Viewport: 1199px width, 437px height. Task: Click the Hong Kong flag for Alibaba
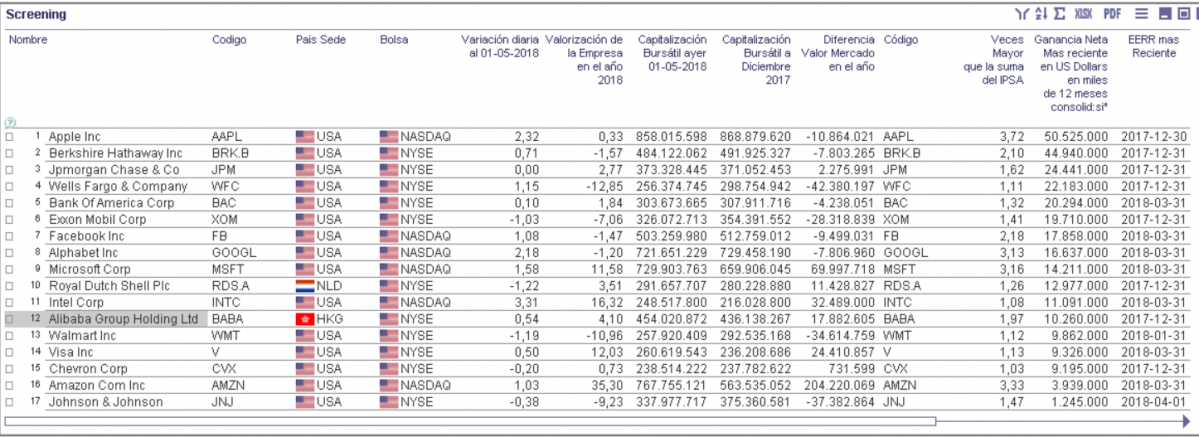click(305, 319)
